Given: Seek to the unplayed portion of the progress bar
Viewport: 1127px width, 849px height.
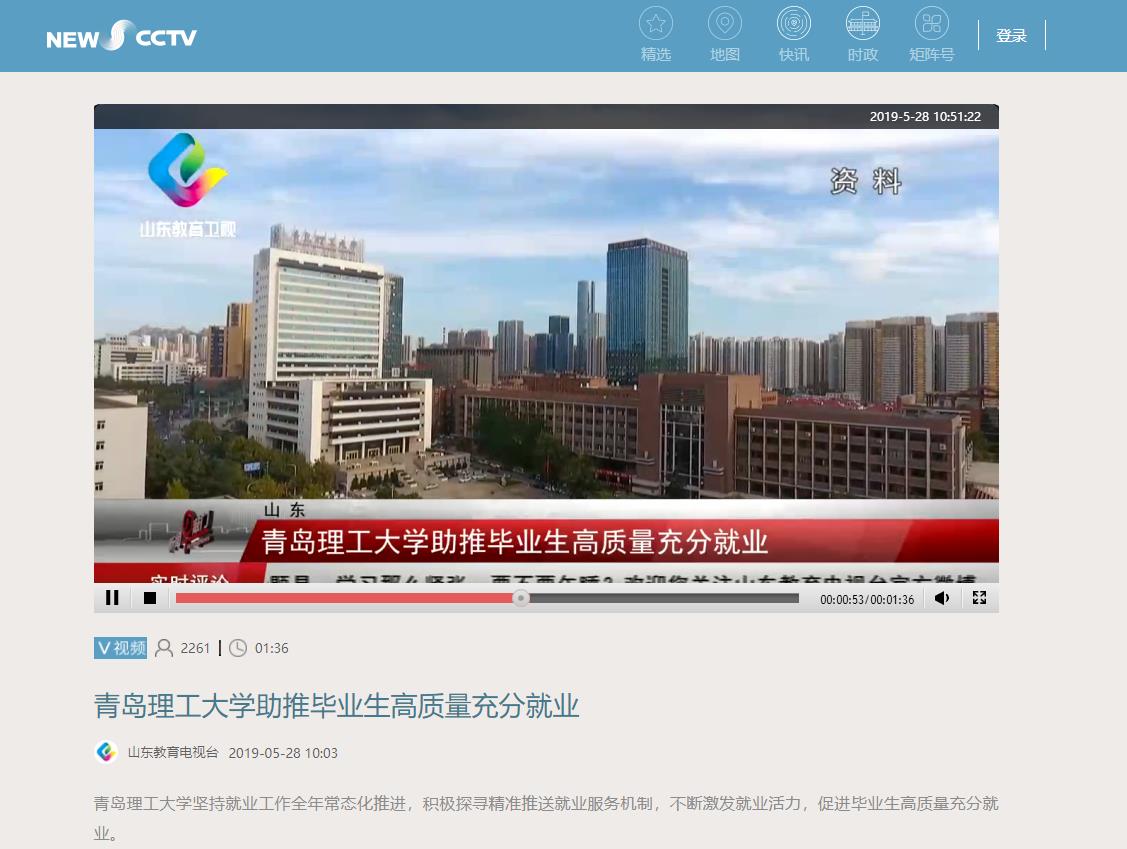Looking at the screenshot, I should [660, 598].
